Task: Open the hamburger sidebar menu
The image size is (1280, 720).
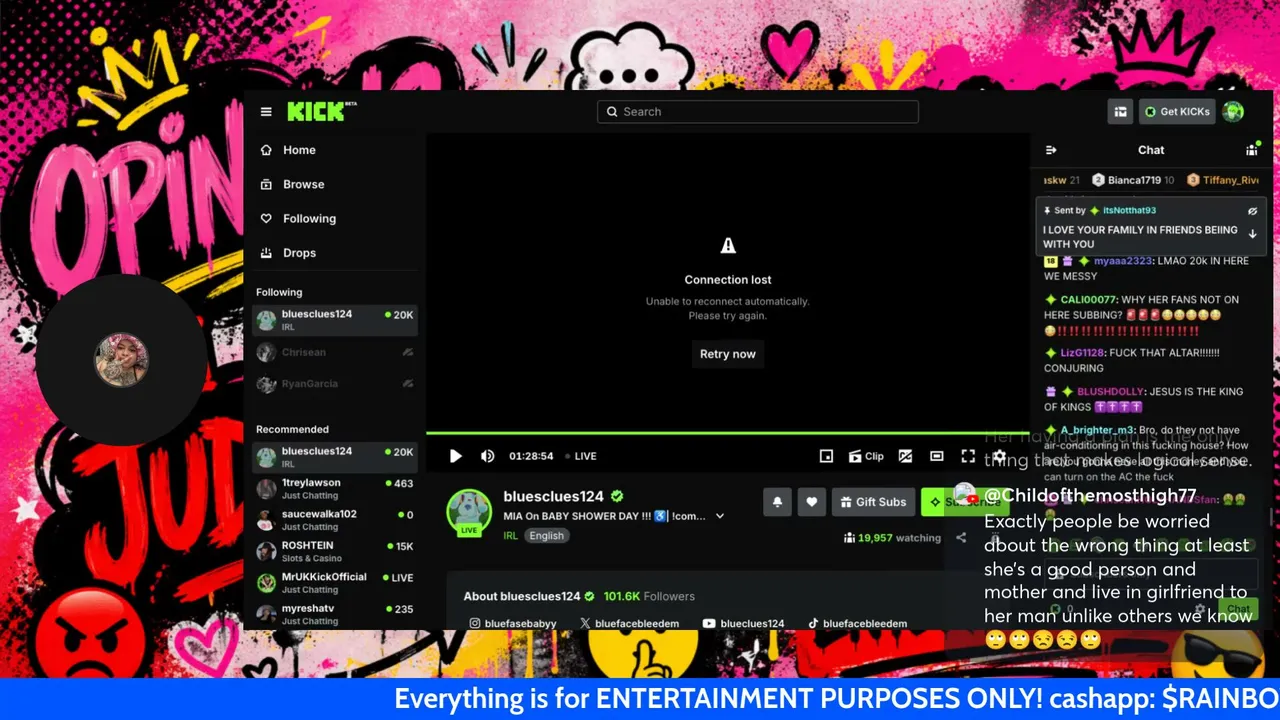Action: (266, 112)
